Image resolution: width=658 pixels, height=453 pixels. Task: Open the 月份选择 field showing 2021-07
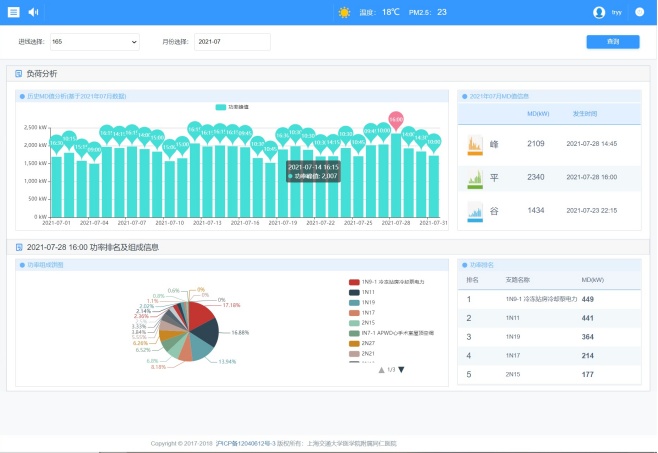[x=232, y=42]
